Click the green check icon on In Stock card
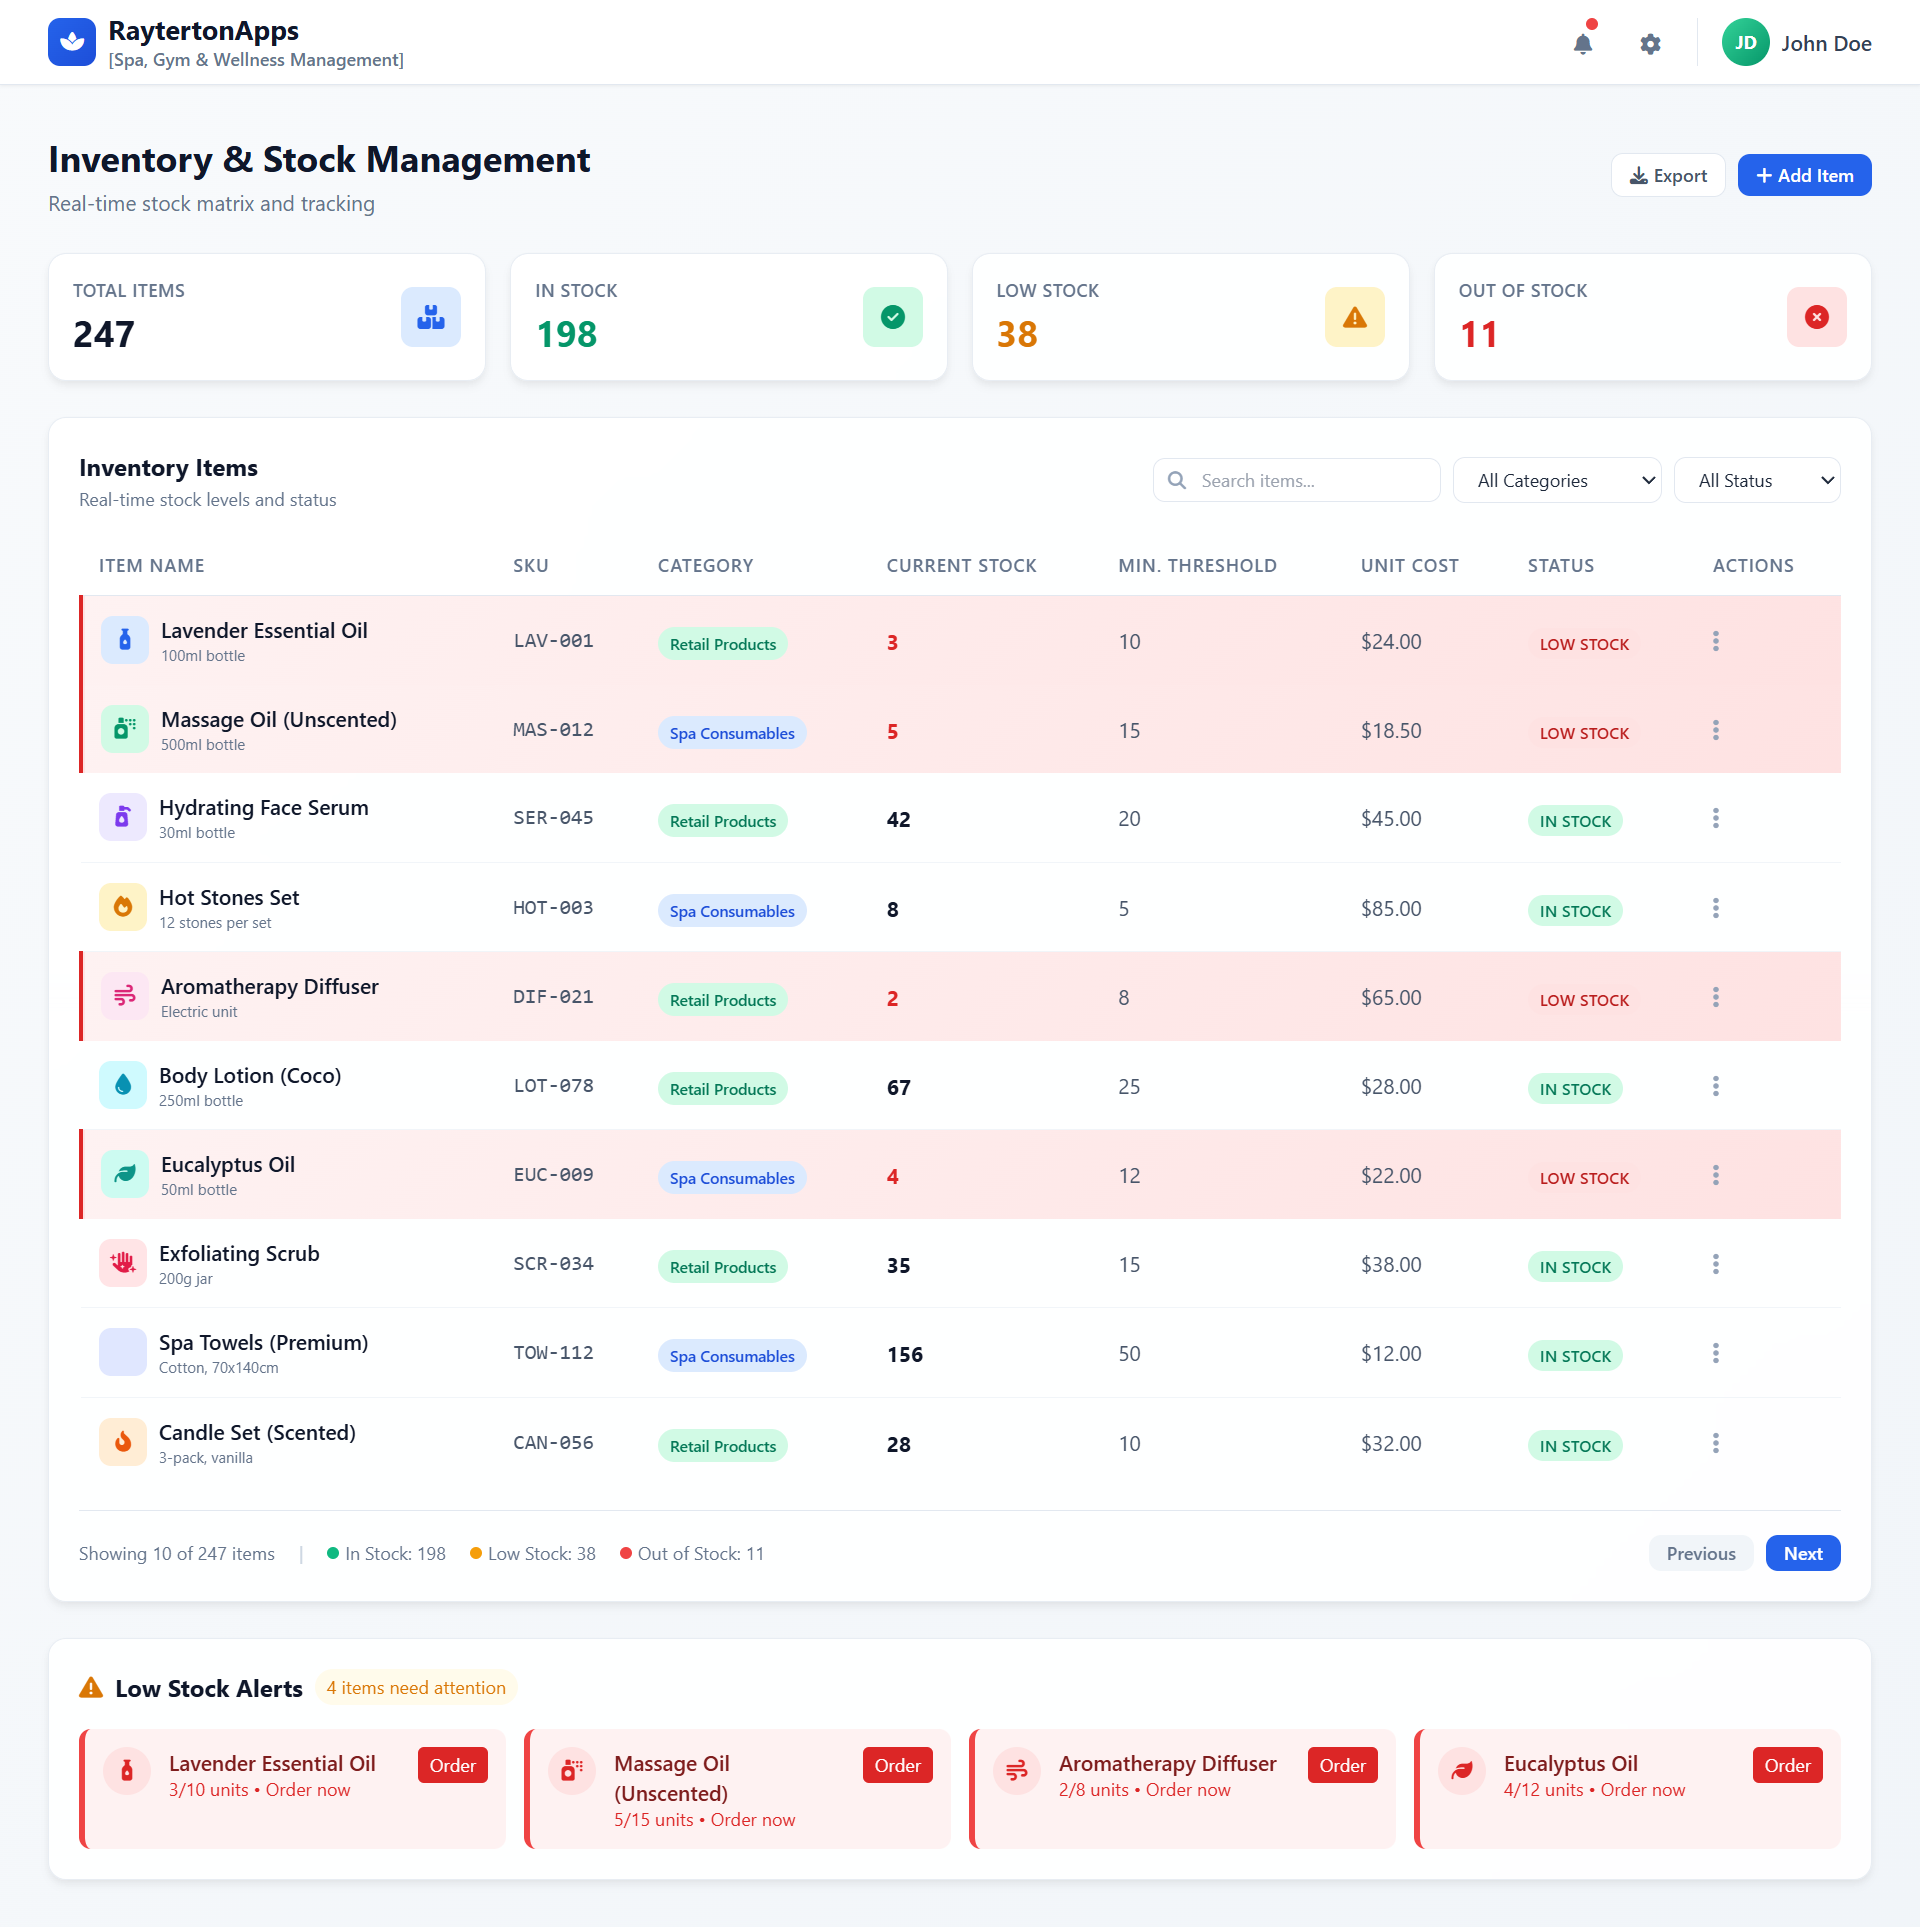Screen dimensions: 1920x1927 (892, 316)
